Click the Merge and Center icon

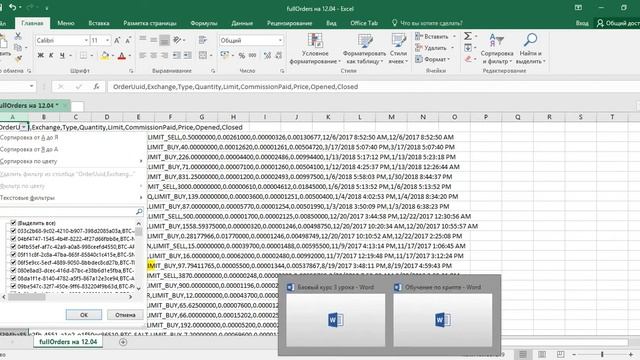point(203,55)
